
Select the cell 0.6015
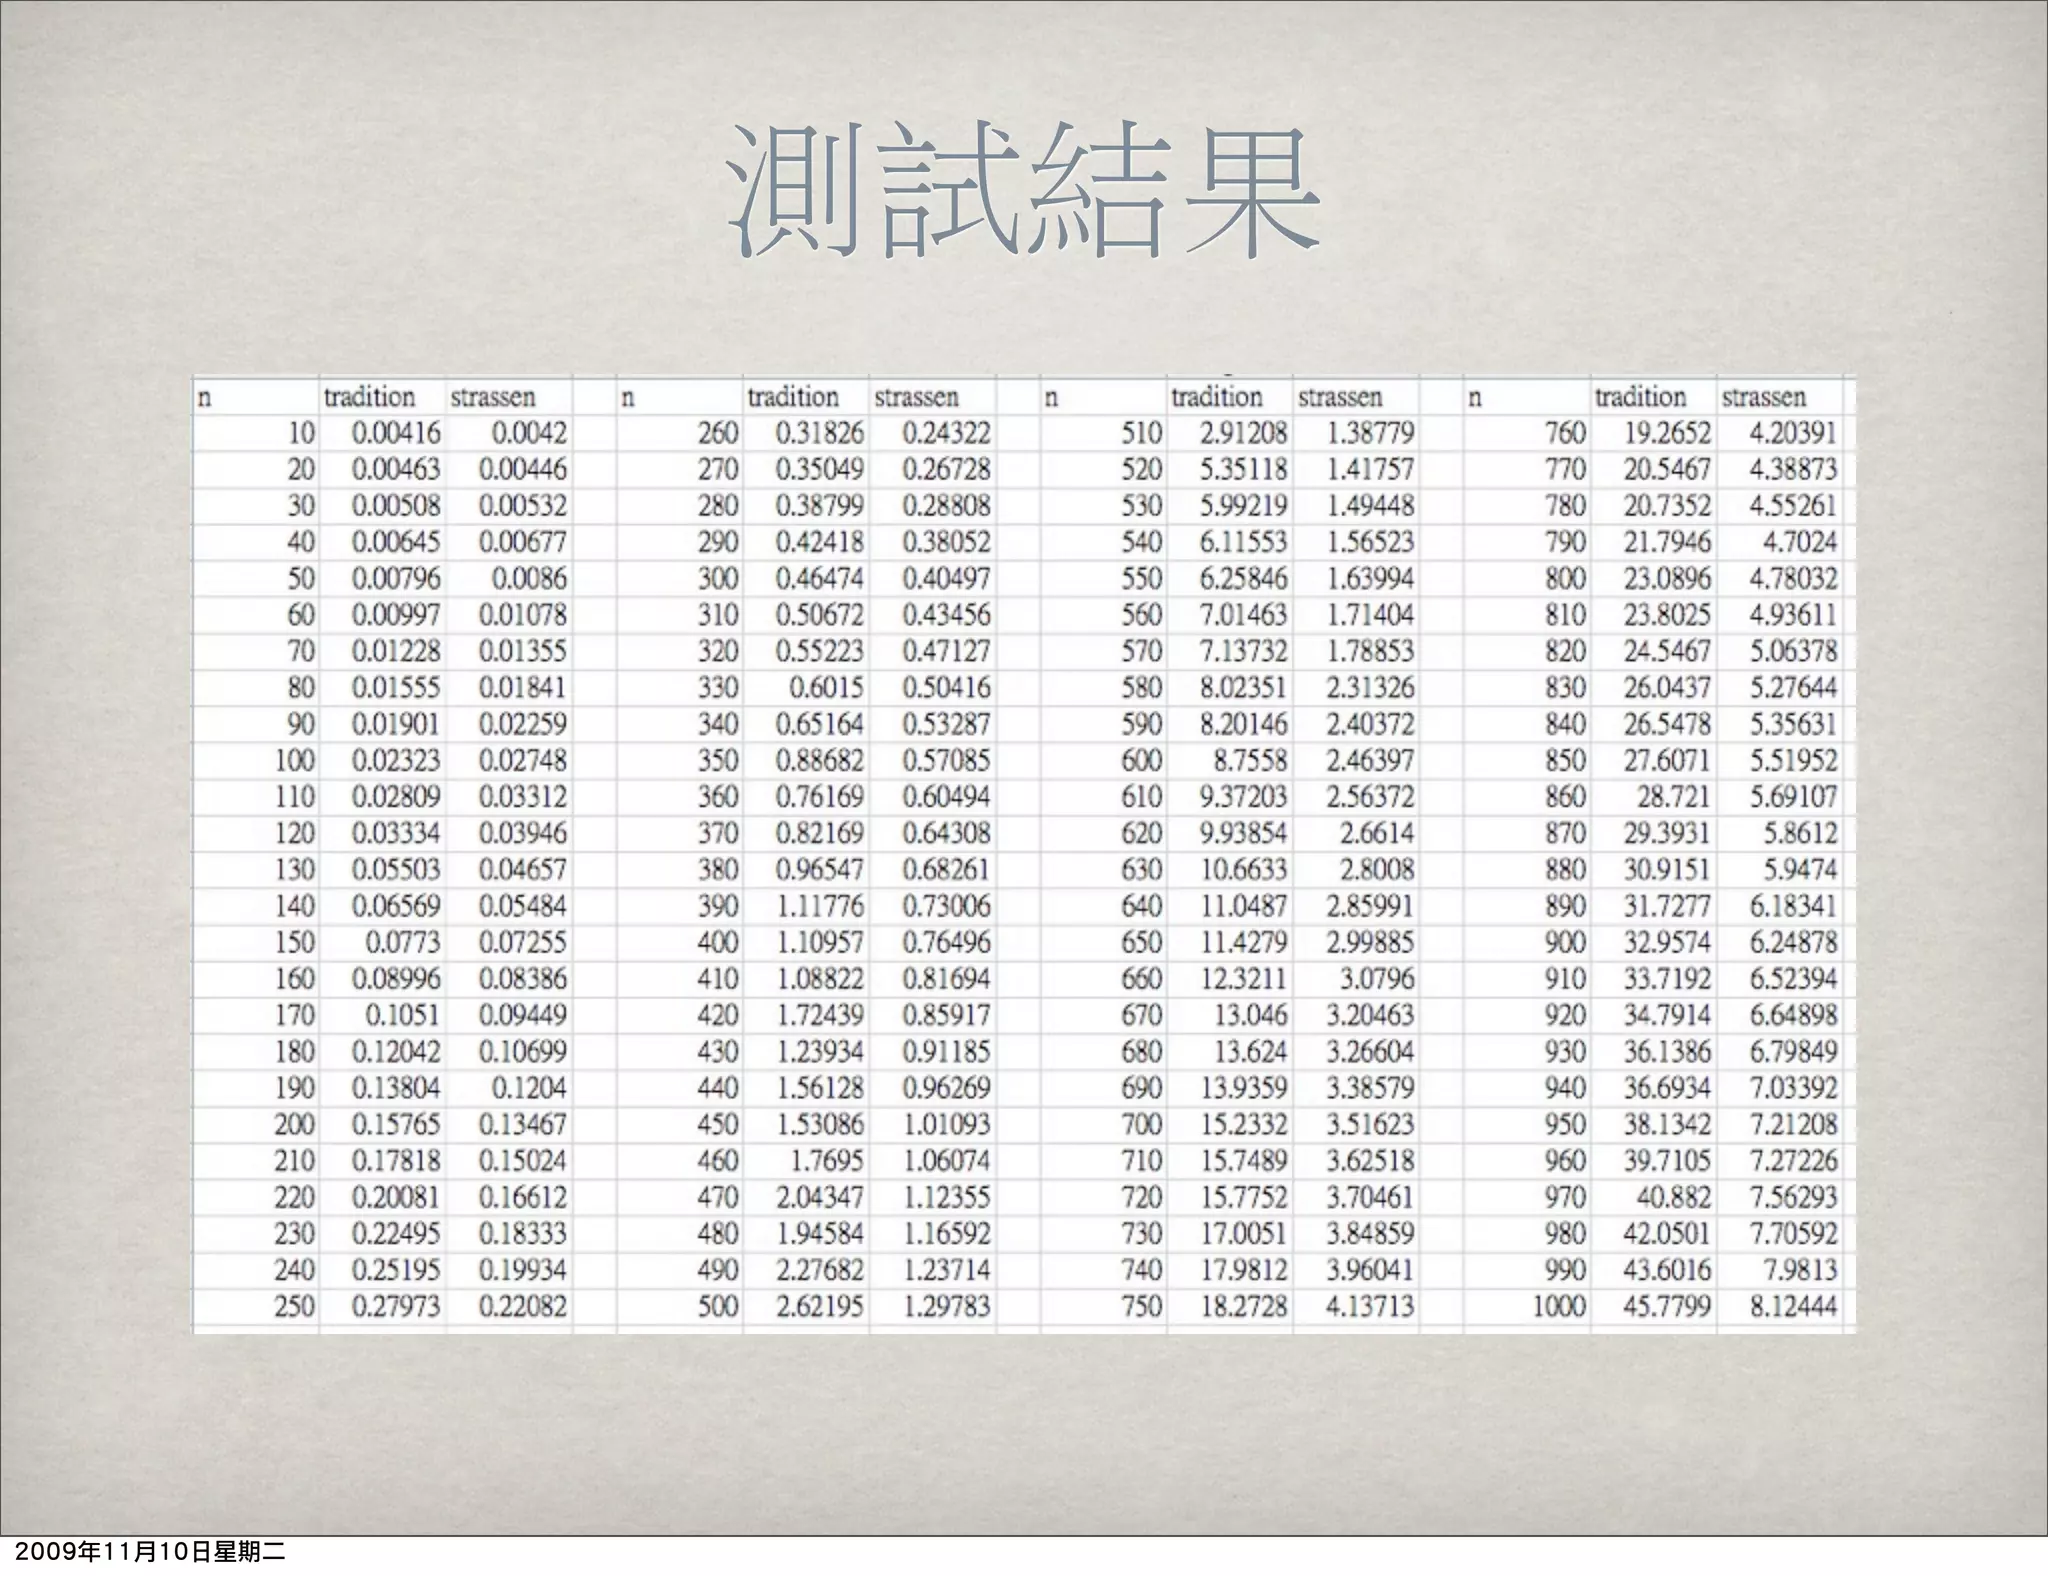(x=827, y=688)
